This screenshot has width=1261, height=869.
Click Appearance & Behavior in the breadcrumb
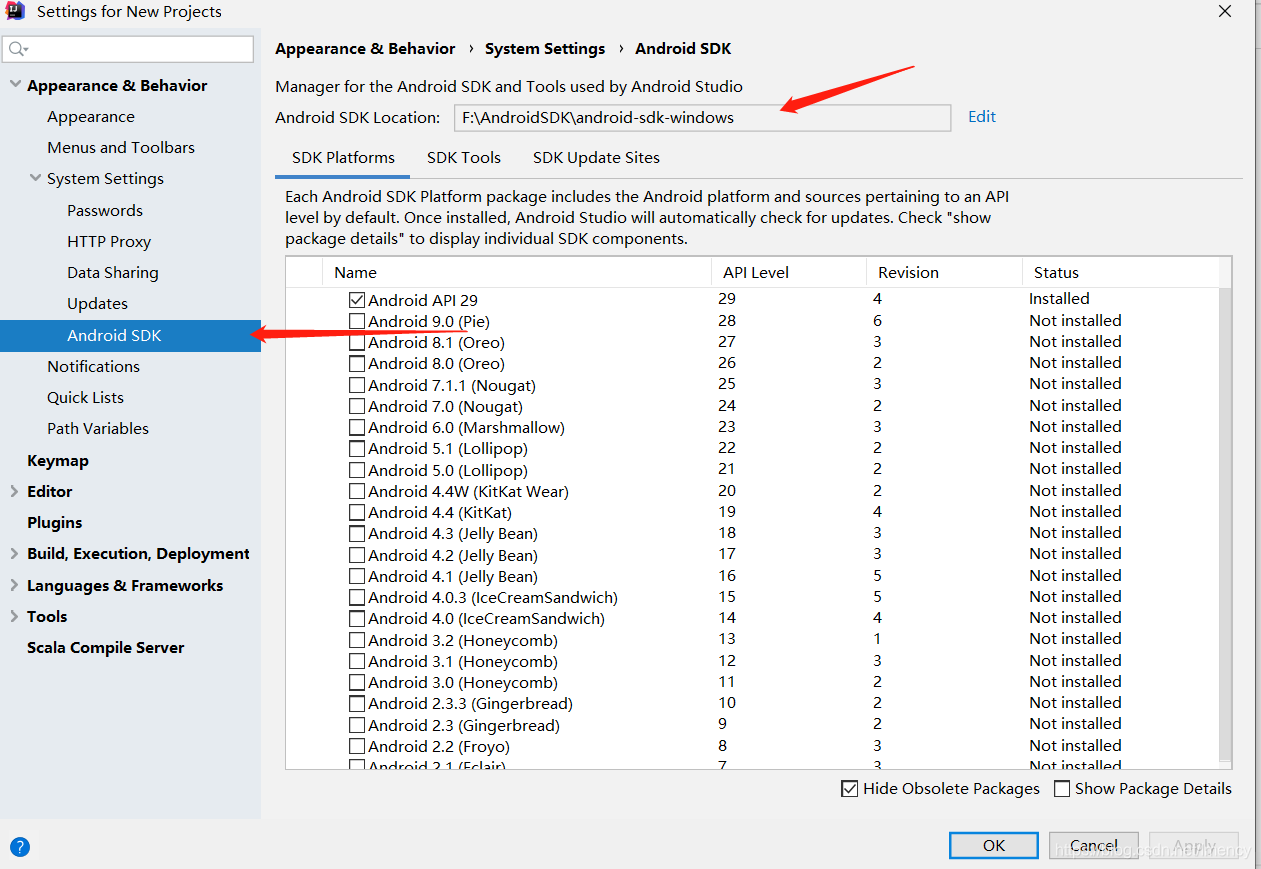365,48
